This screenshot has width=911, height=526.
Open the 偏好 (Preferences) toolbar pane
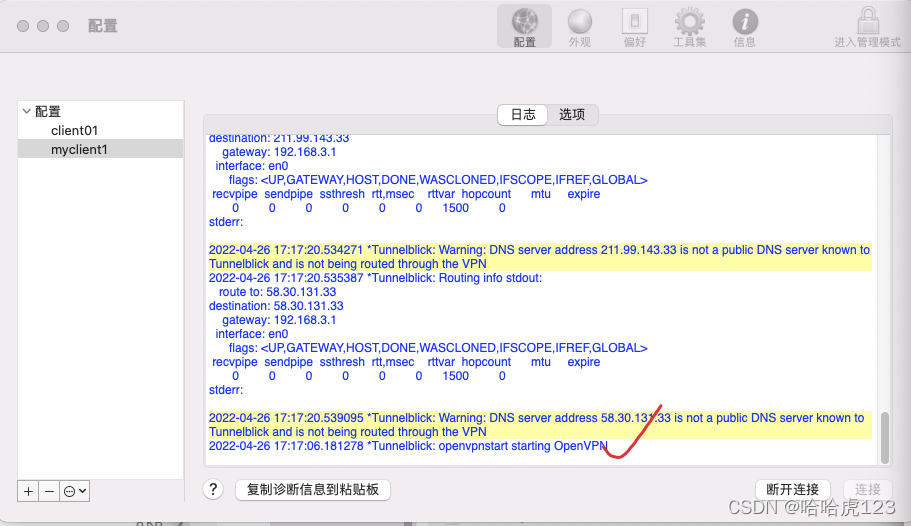[x=634, y=27]
